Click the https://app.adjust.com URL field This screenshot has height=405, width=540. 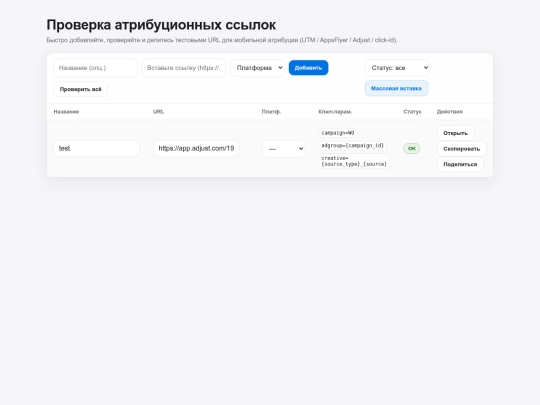(x=196, y=148)
